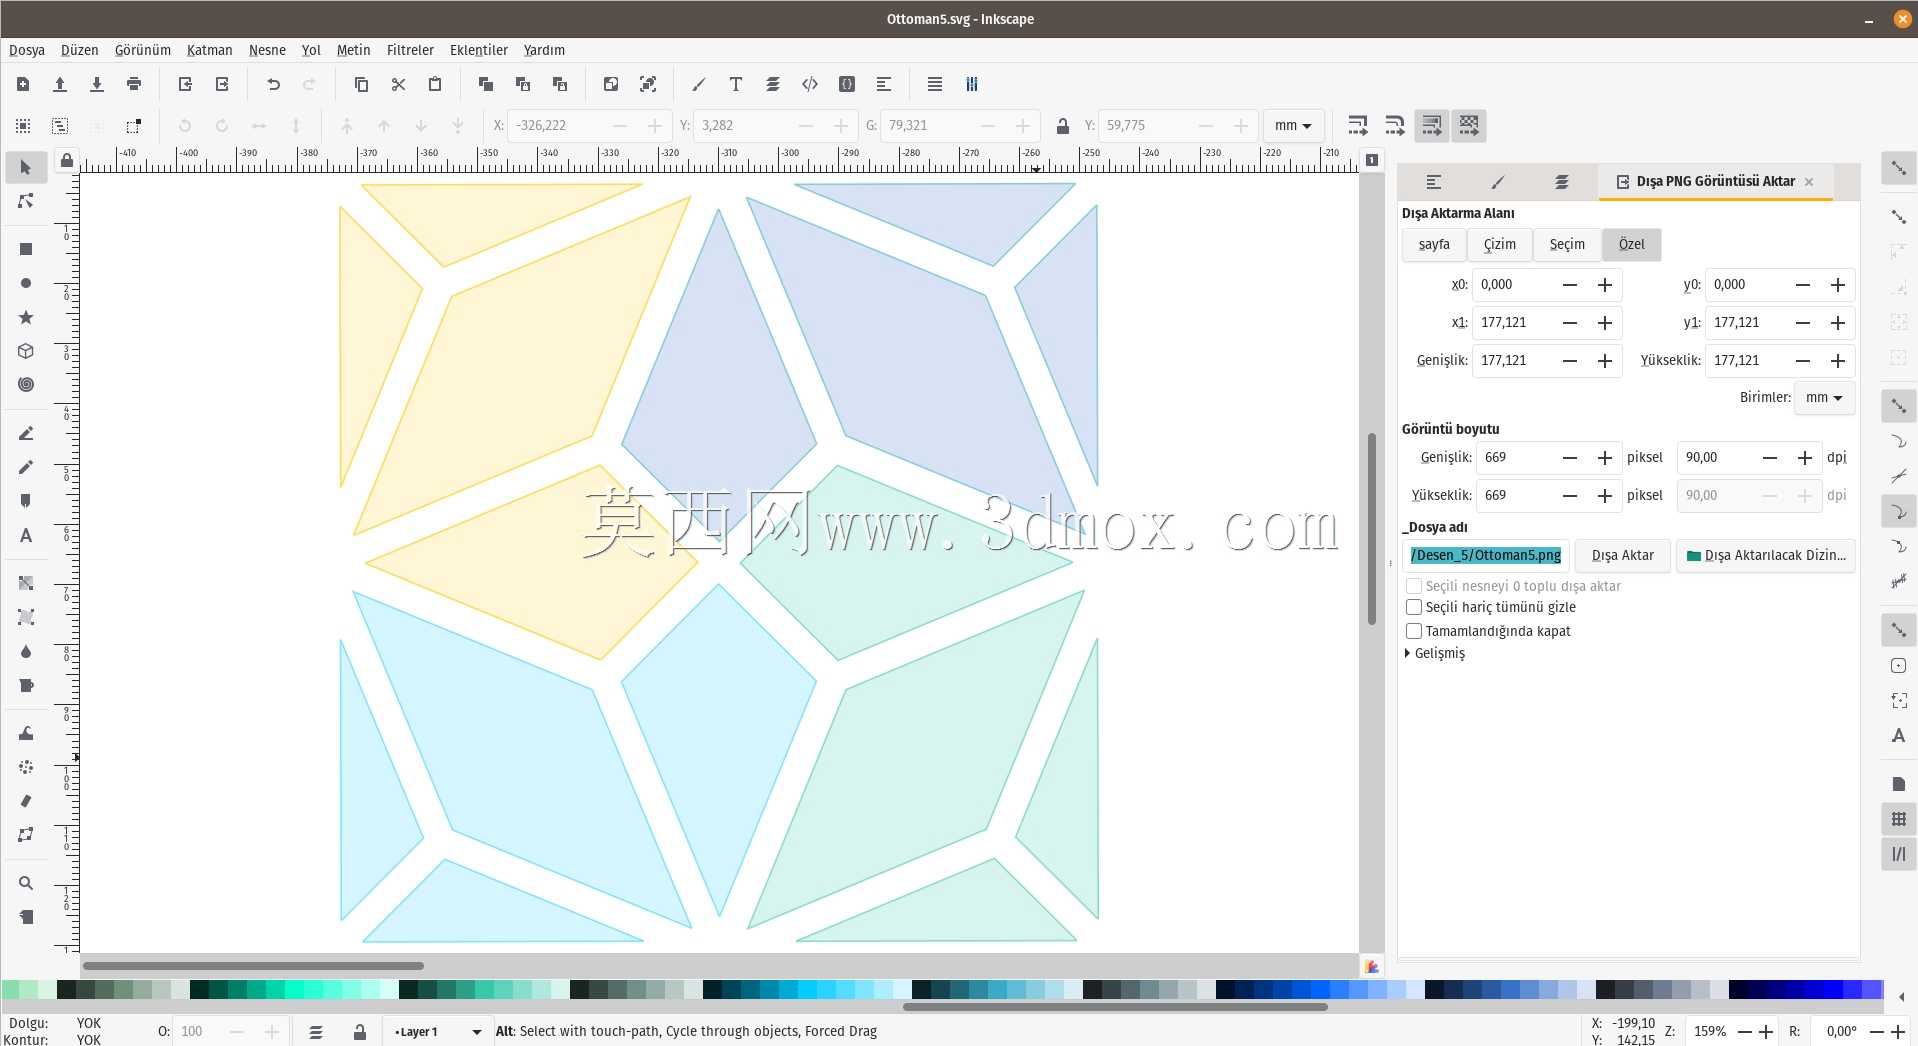The image size is (1918, 1046).
Task: Choose the Zoom magnifier tool
Action: [26, 883]
